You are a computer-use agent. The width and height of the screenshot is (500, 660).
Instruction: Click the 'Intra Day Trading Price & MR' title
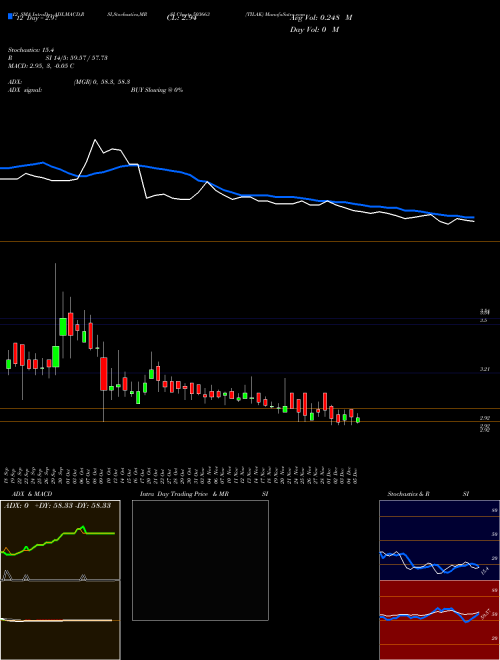[x=184, y=494]
